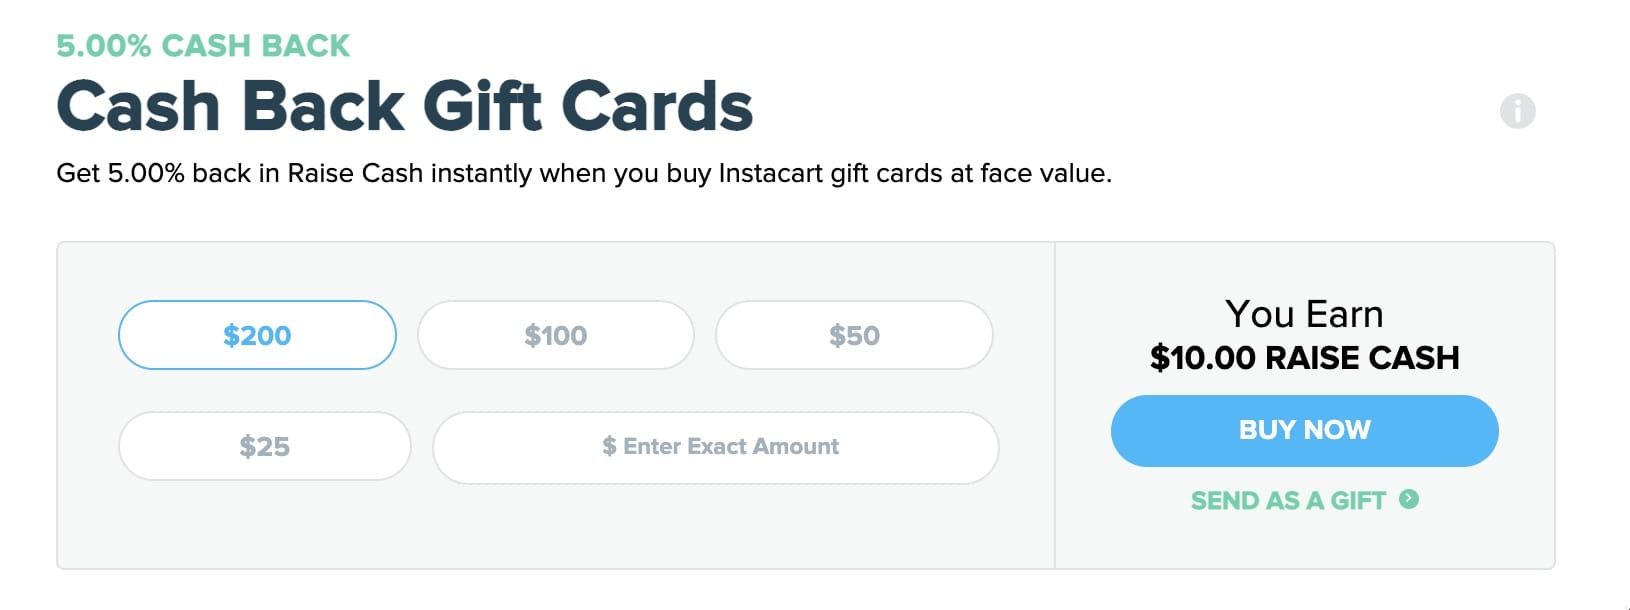Click the word Instacart in the description
The height and width of the screenshot is (610, 1630).
(770, 174)
